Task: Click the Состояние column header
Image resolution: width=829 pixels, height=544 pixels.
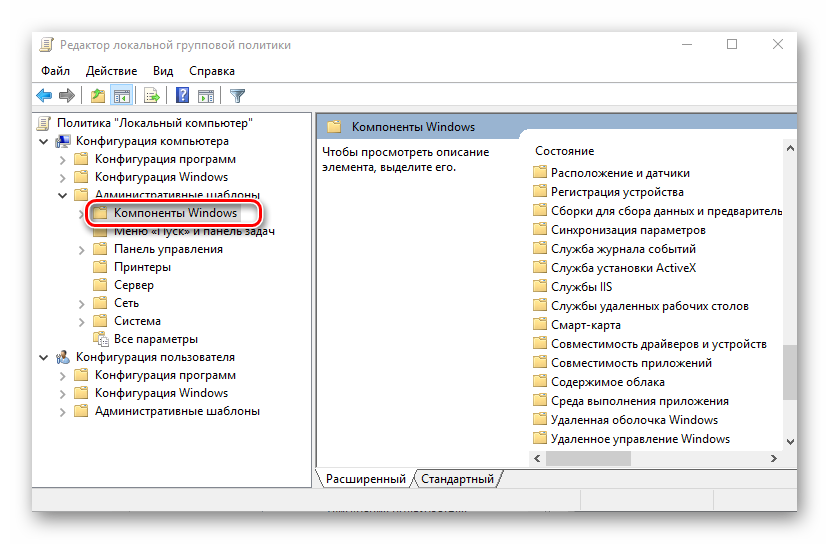Action: (x=564, y=151)
